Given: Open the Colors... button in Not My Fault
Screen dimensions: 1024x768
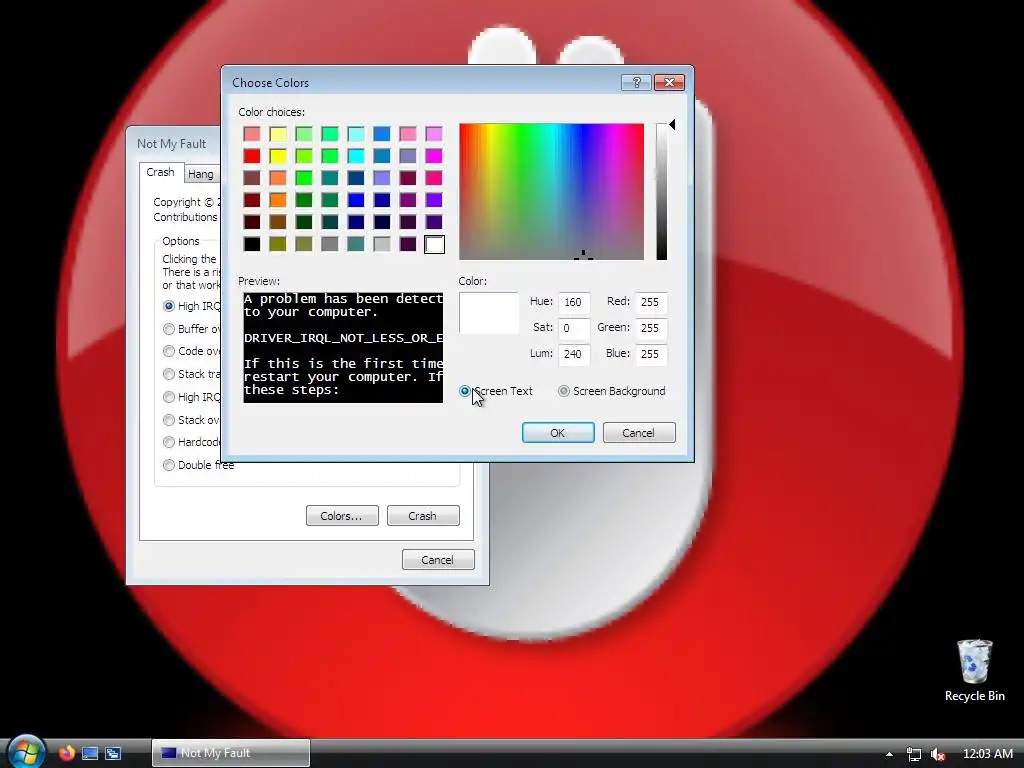Looking at the screenshot, I should click(x=342, y=515).
